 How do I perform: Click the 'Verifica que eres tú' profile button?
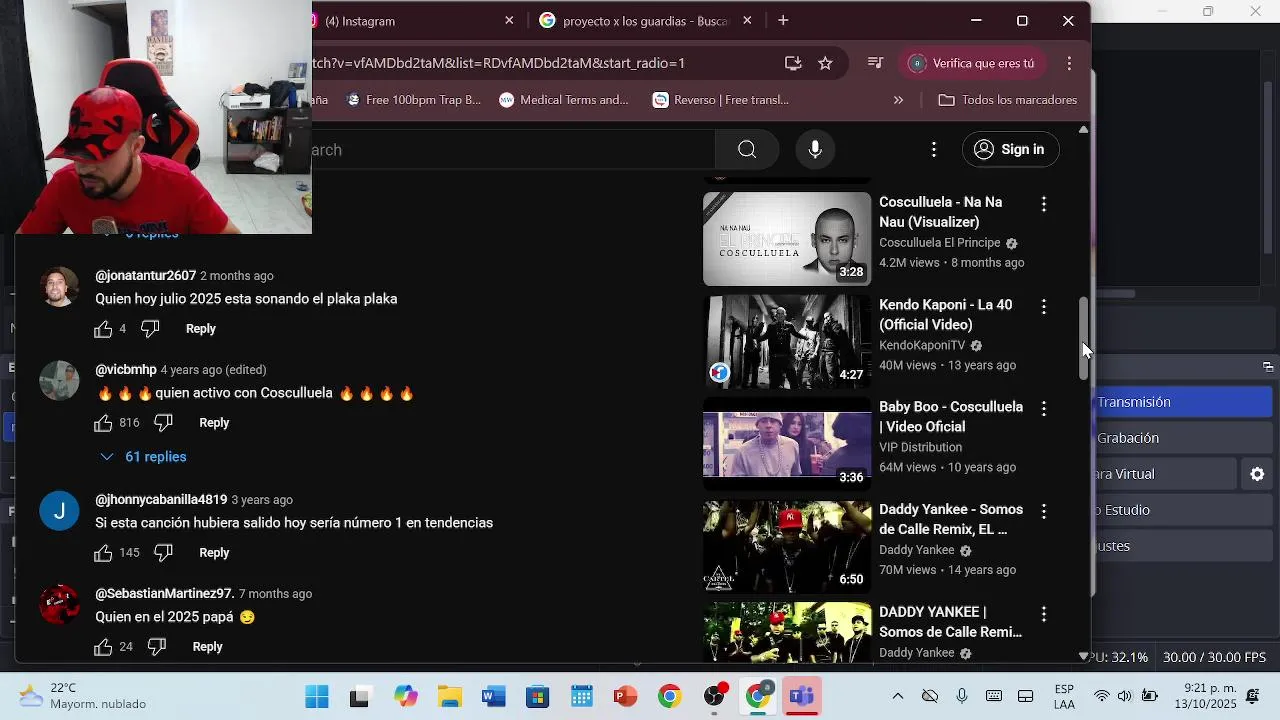(x=972, y=63)
